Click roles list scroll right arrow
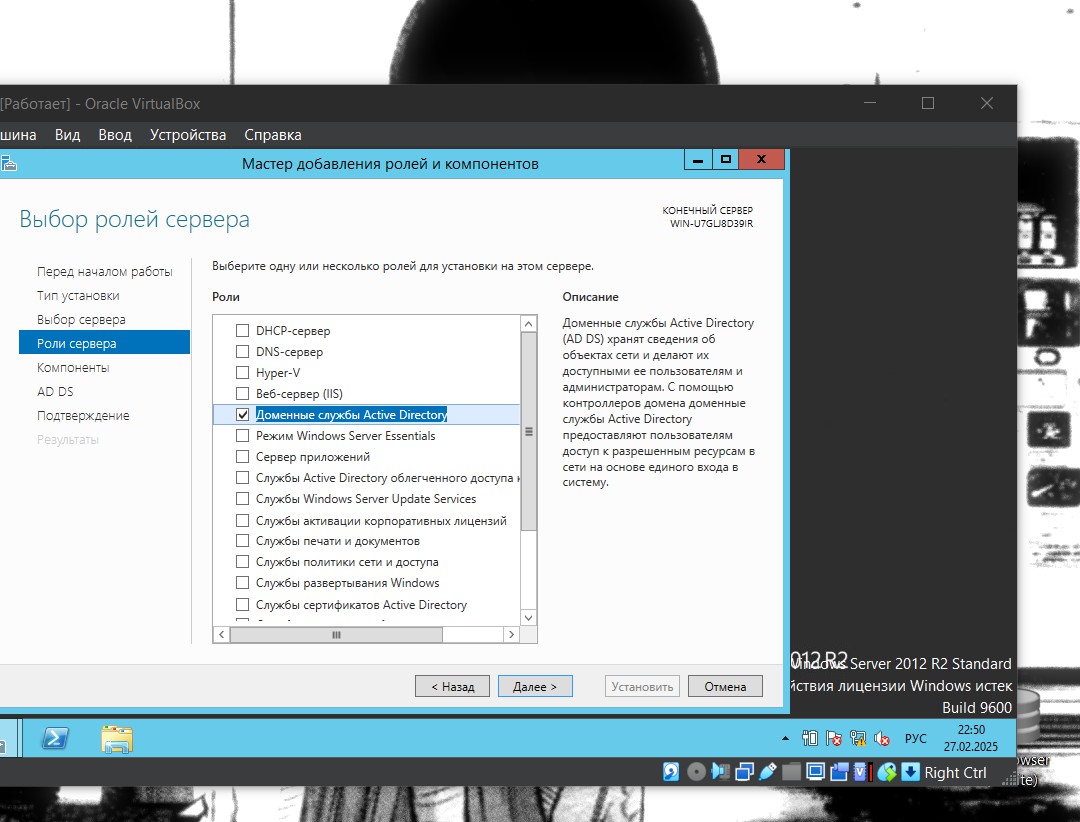 (511, 635)
